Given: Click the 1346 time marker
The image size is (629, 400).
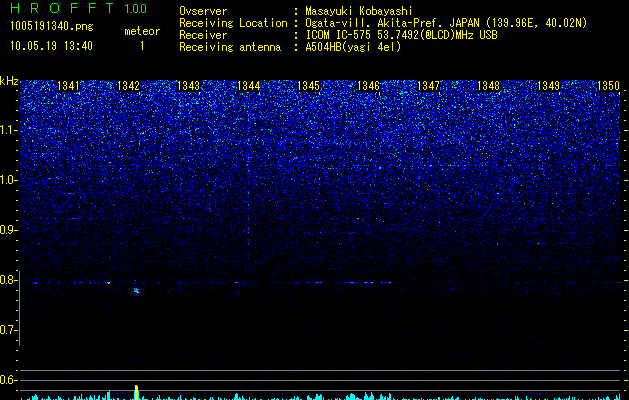Looking at the screenshot, I should (x=368, y=86).
